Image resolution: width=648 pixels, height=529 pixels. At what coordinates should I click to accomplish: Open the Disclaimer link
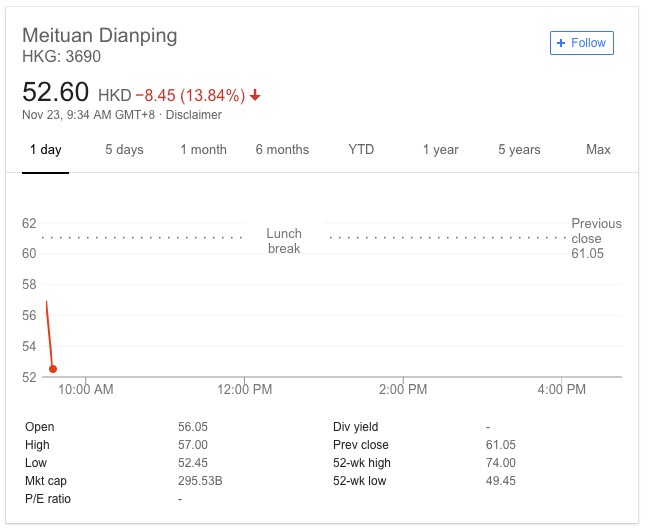coord(193,114)
